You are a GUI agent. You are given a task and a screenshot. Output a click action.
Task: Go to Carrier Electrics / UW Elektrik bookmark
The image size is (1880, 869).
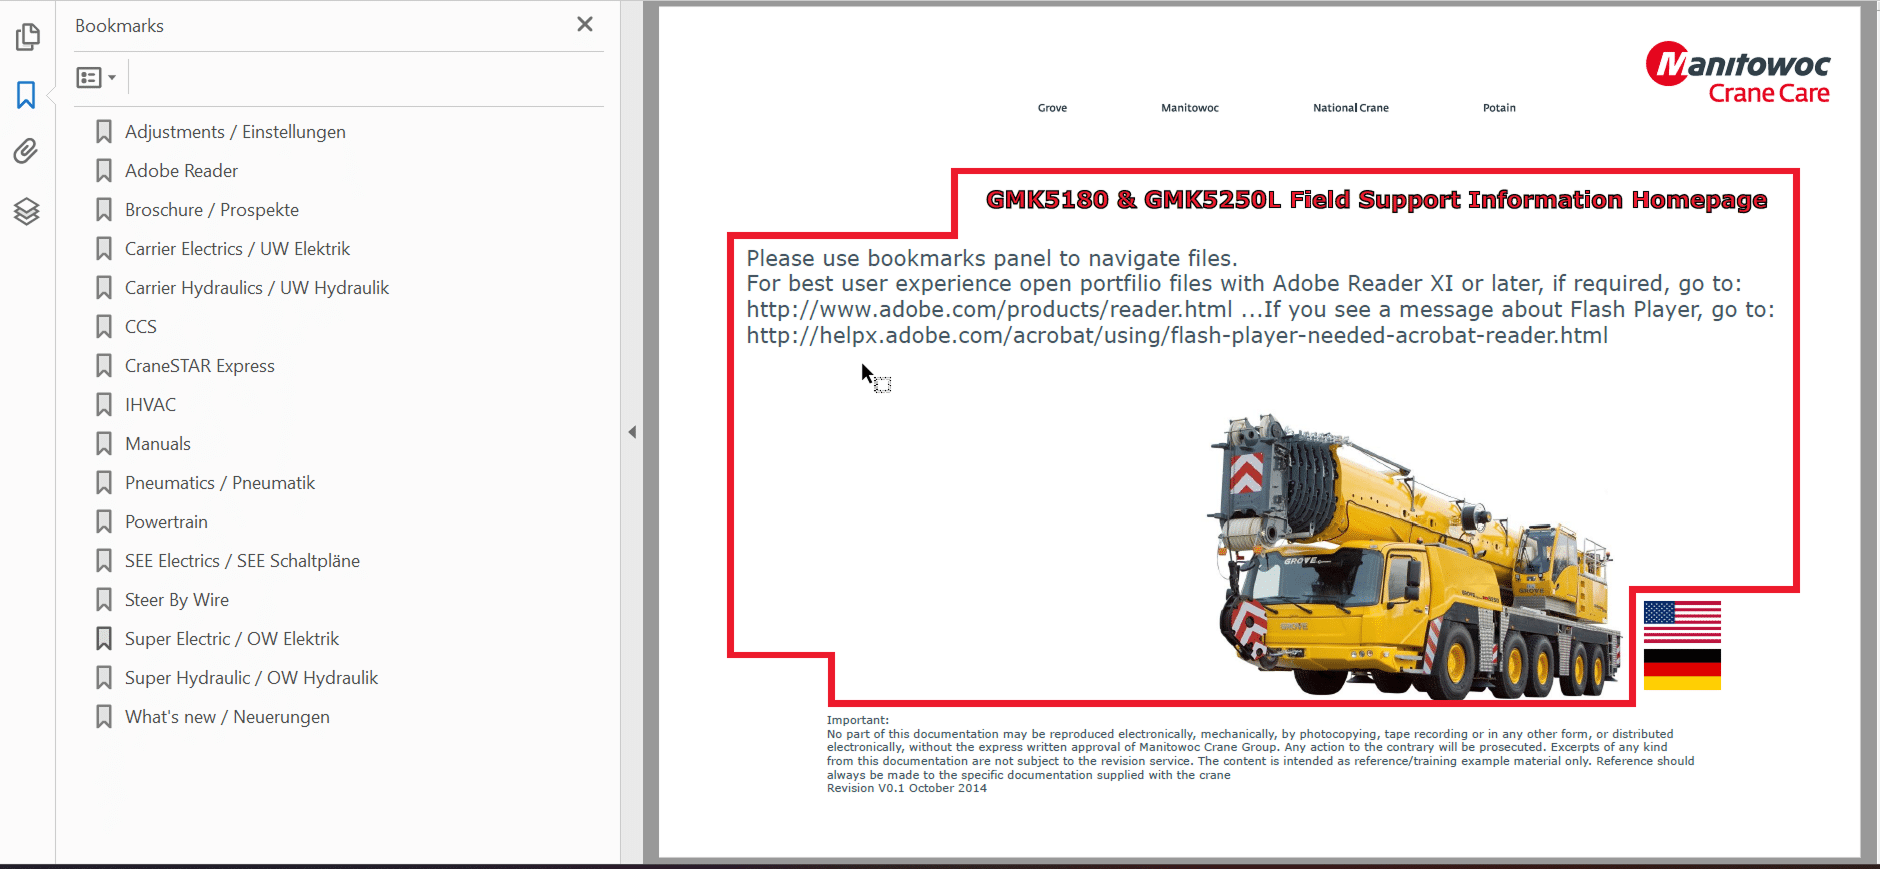point(237,249)
